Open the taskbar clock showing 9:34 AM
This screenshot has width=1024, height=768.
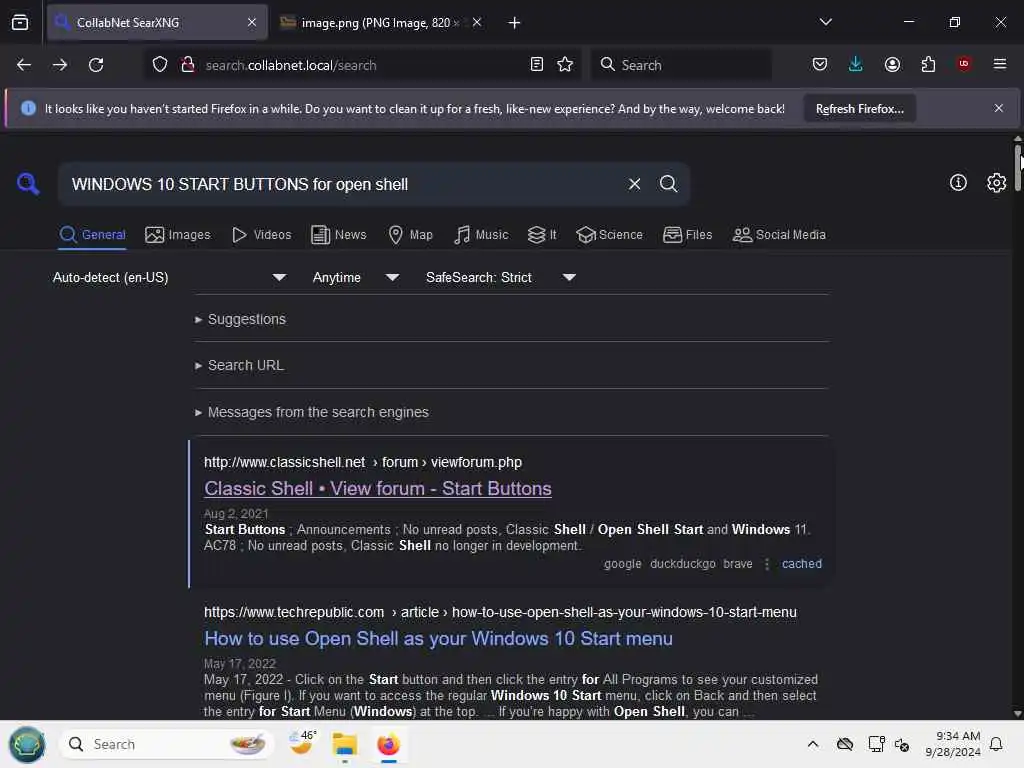pyautogui.click(x=953, y=744)
